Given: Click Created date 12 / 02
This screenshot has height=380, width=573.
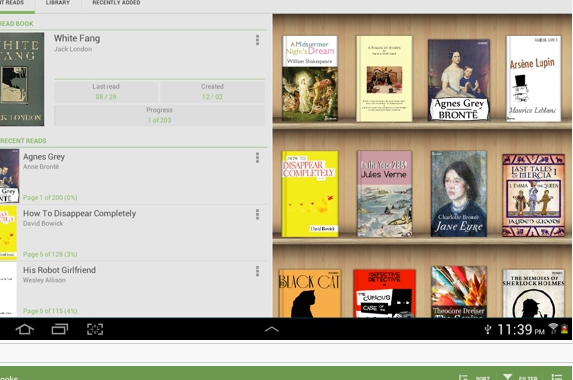Looking at the screenshot, I should (x=212, y=97).
